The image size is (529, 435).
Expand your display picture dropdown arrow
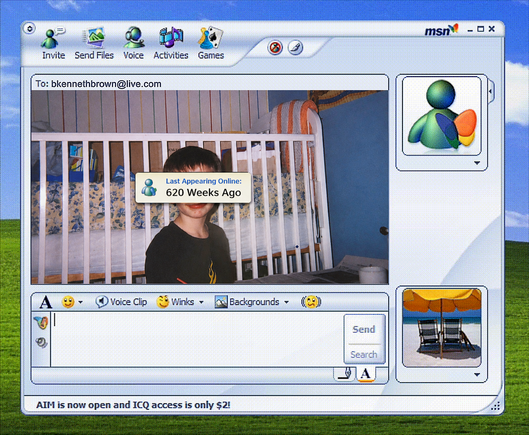tap(477, 375)
